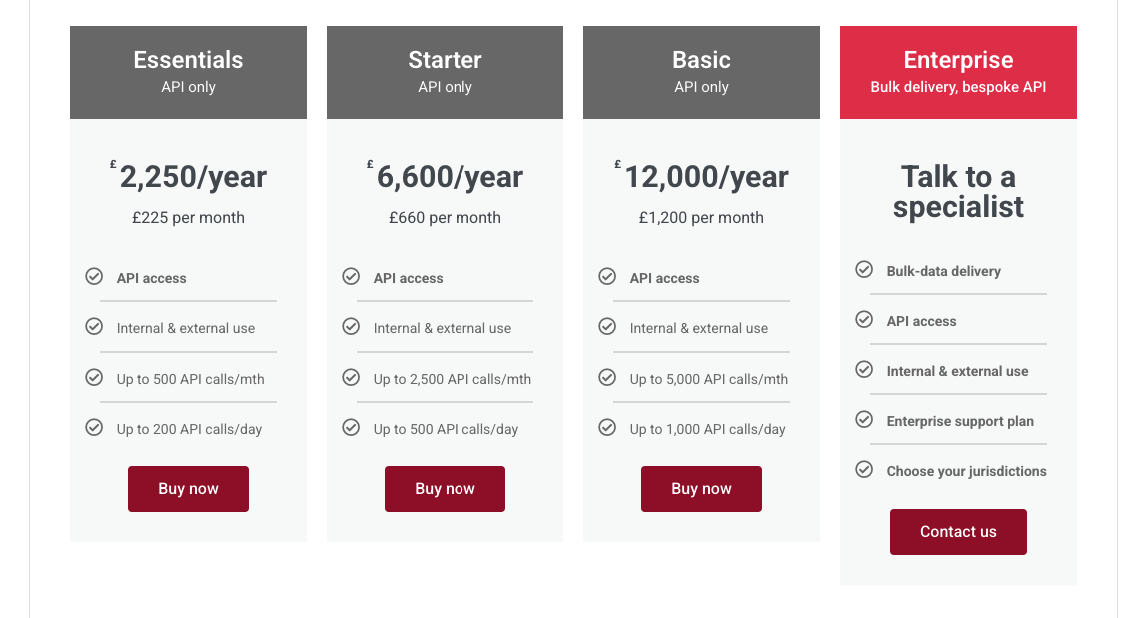Click the Basic plan Buy now button

pyautogui.click(x=701, y=489)
